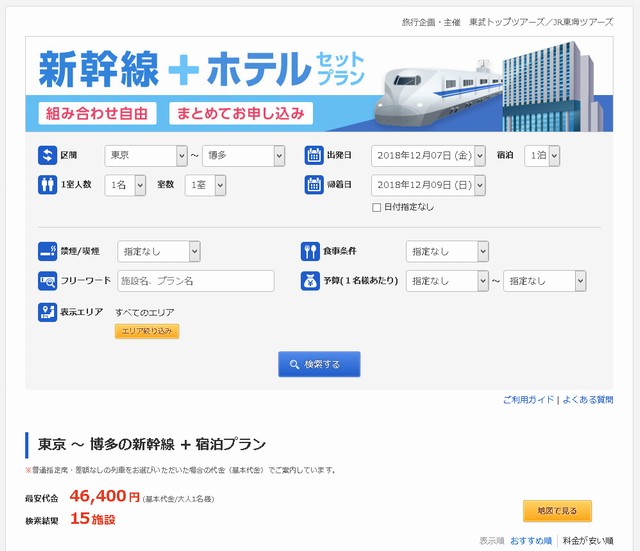
Task: Click the map pin icon beside 表示エリア
Action: (47, 312)
